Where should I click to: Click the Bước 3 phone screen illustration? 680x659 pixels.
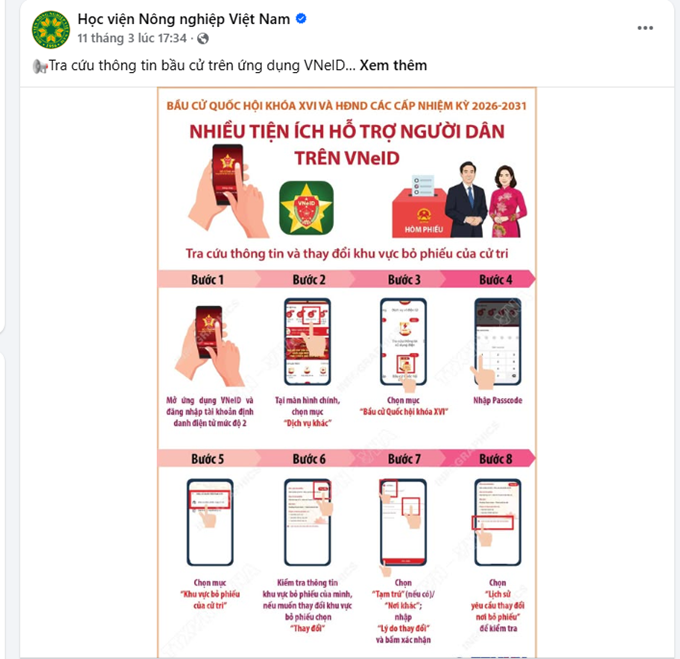[403, 342]
